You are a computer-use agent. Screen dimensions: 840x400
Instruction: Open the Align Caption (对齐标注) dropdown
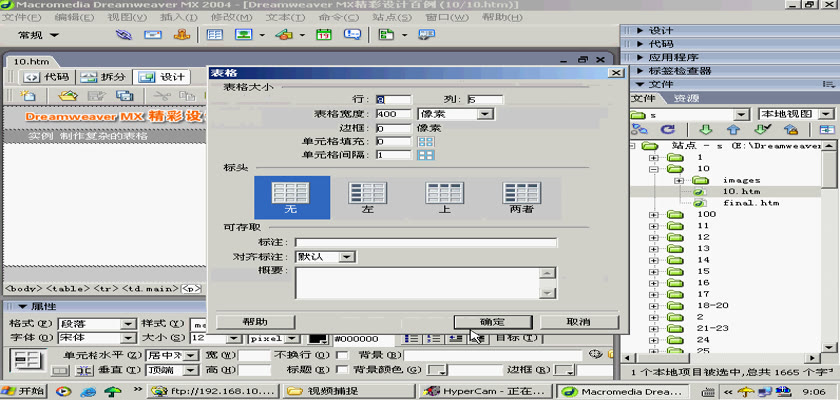point(347,257)
